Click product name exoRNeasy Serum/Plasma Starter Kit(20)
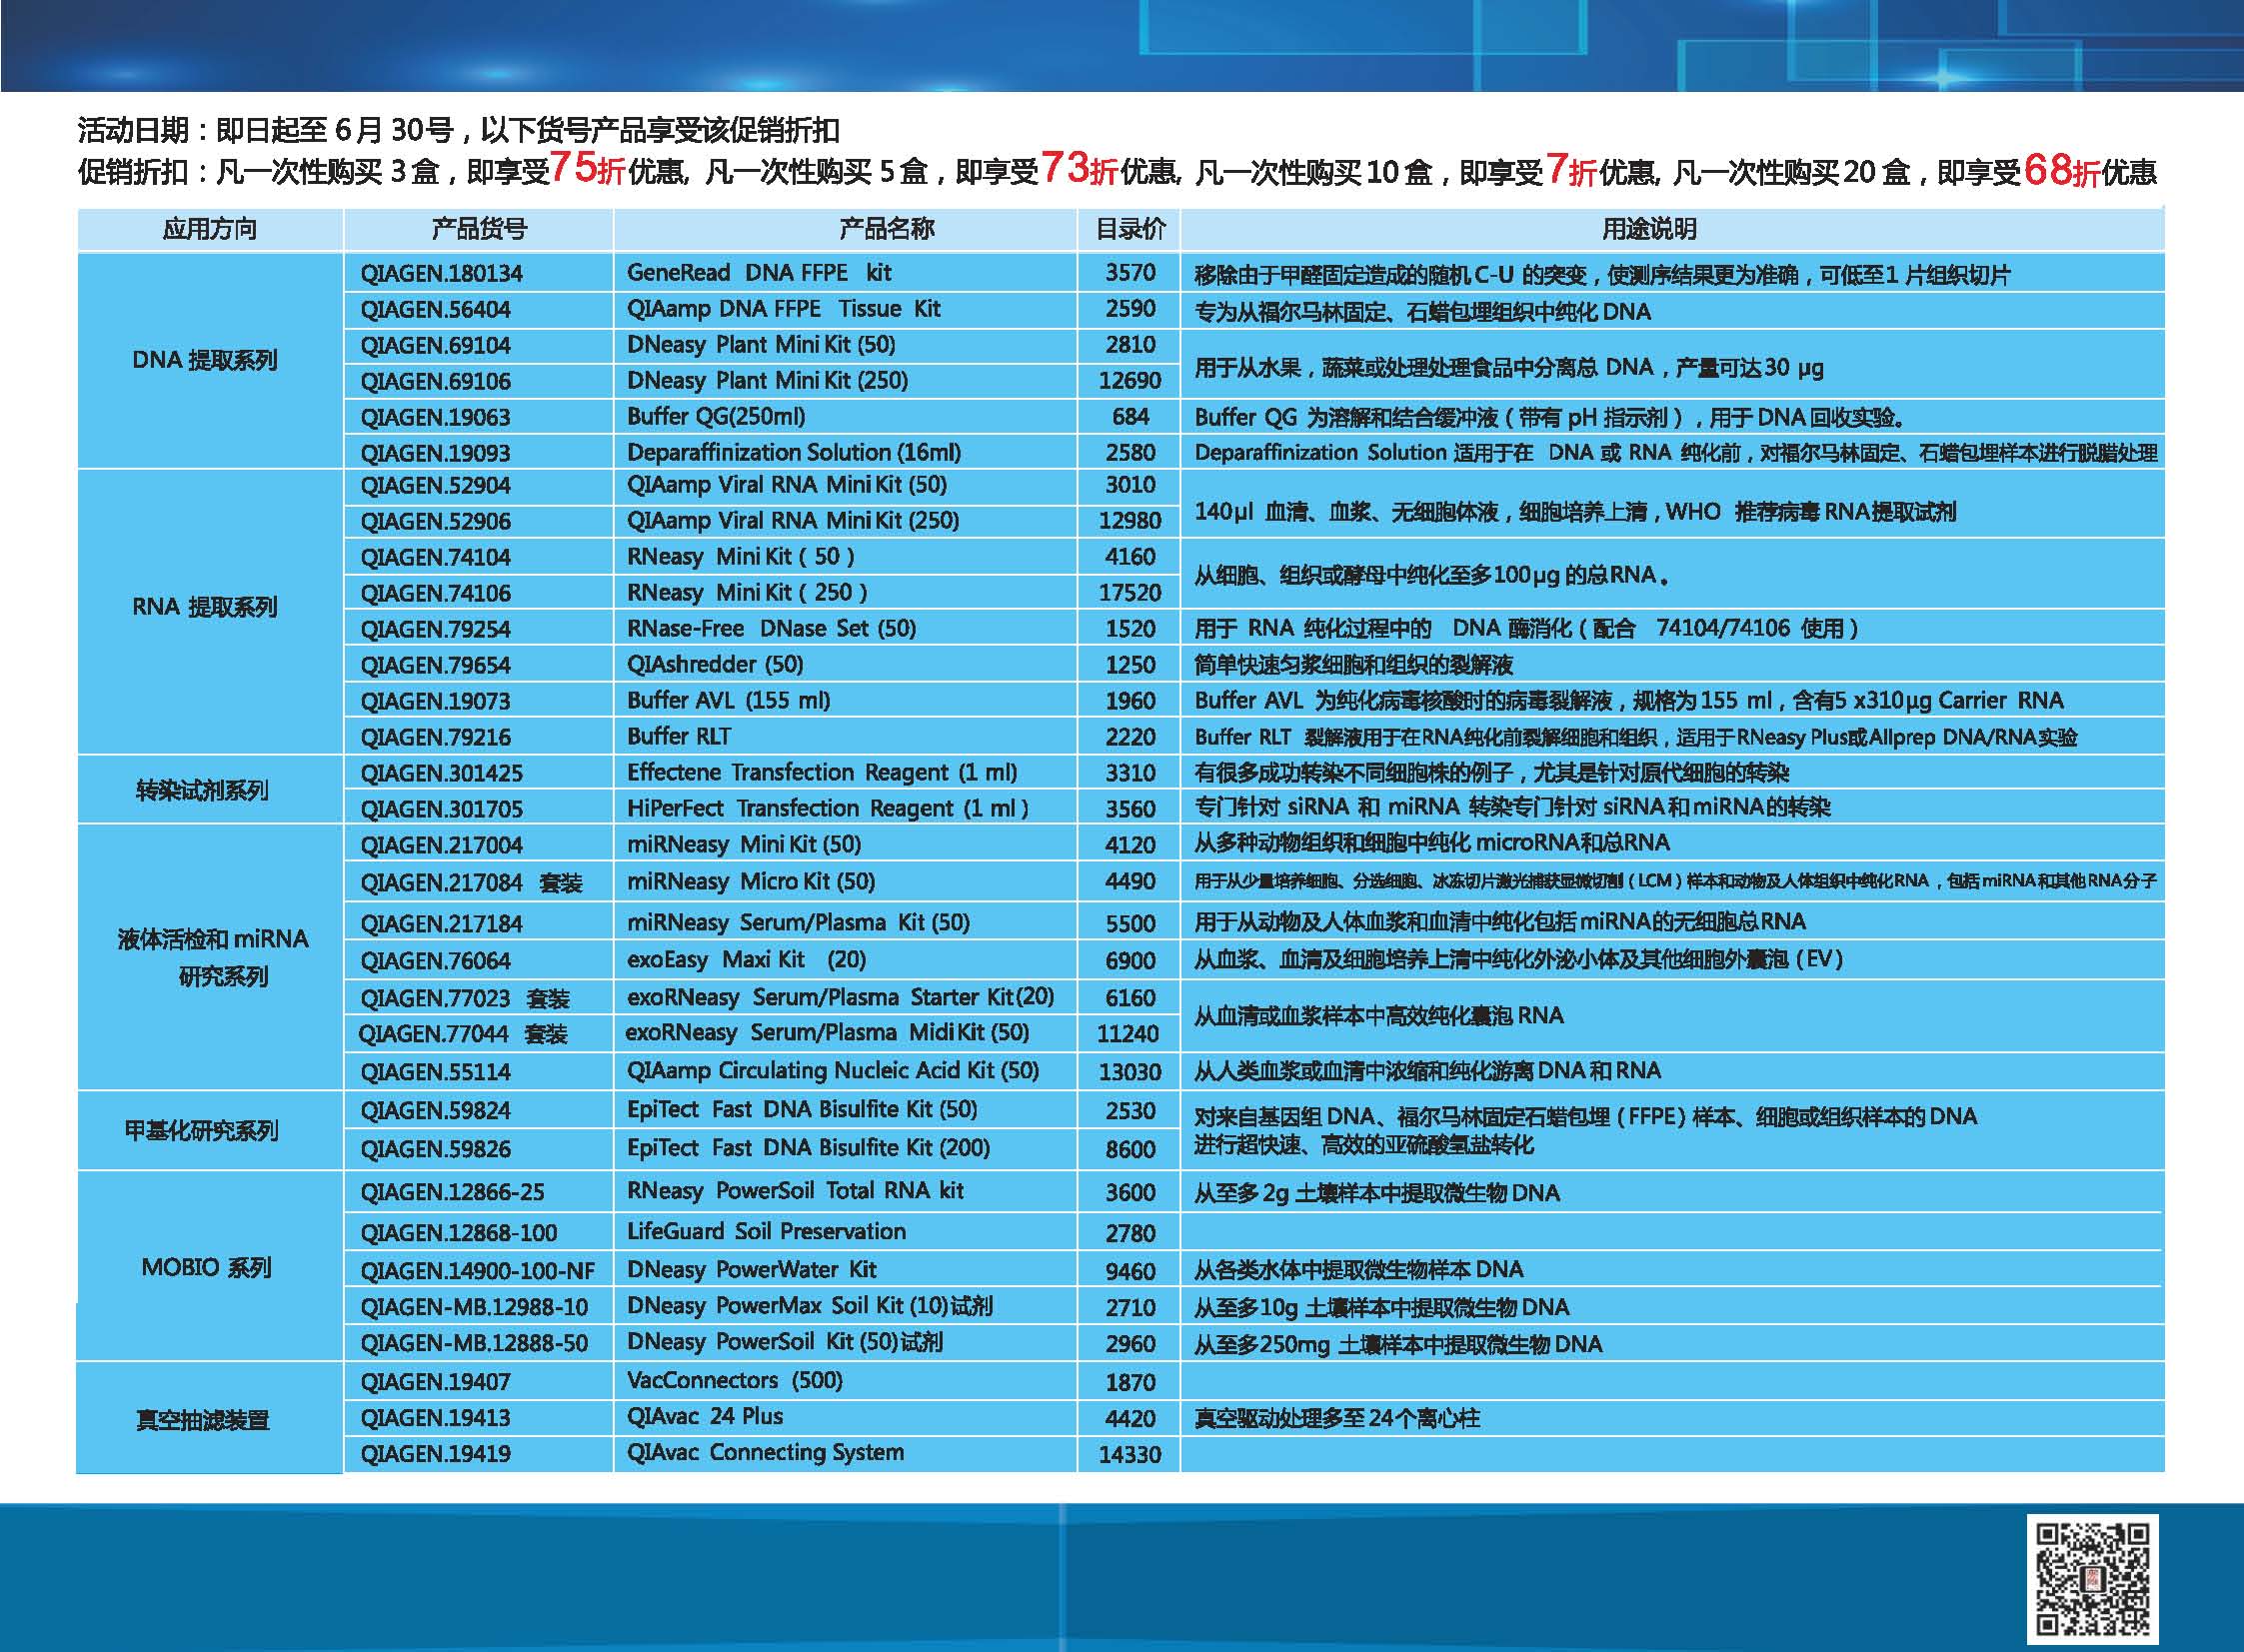The width and height of the screenshot is (2244, 1652). [x=841, y=997]
